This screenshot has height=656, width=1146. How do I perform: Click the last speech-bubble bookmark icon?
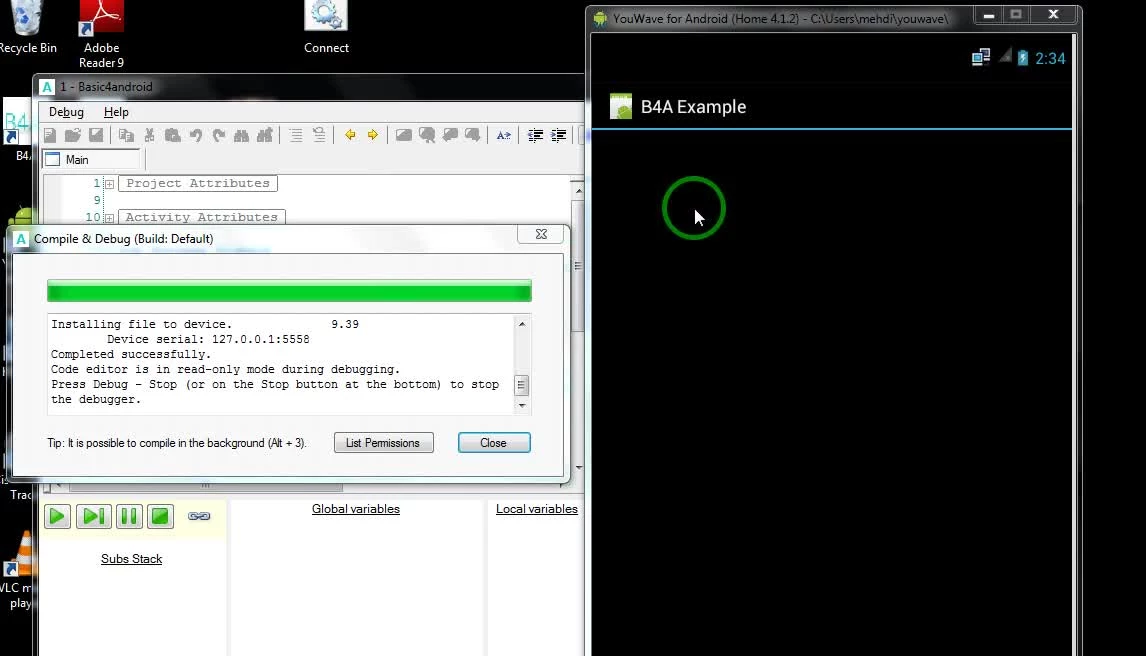pyautogui.click(x=473, y=135)
